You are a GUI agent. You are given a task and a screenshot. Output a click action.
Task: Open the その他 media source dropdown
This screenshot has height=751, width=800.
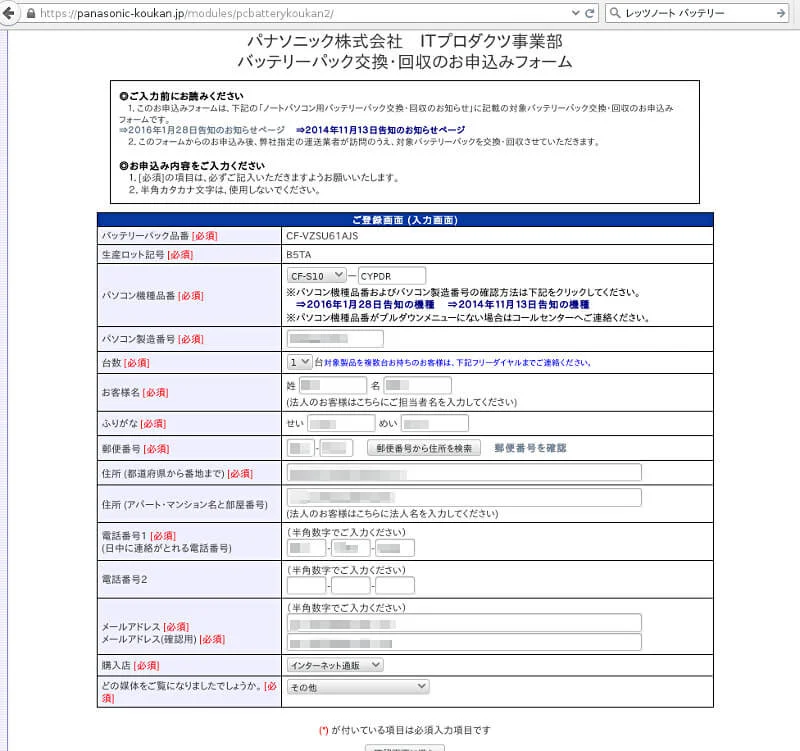coord(355,686)
